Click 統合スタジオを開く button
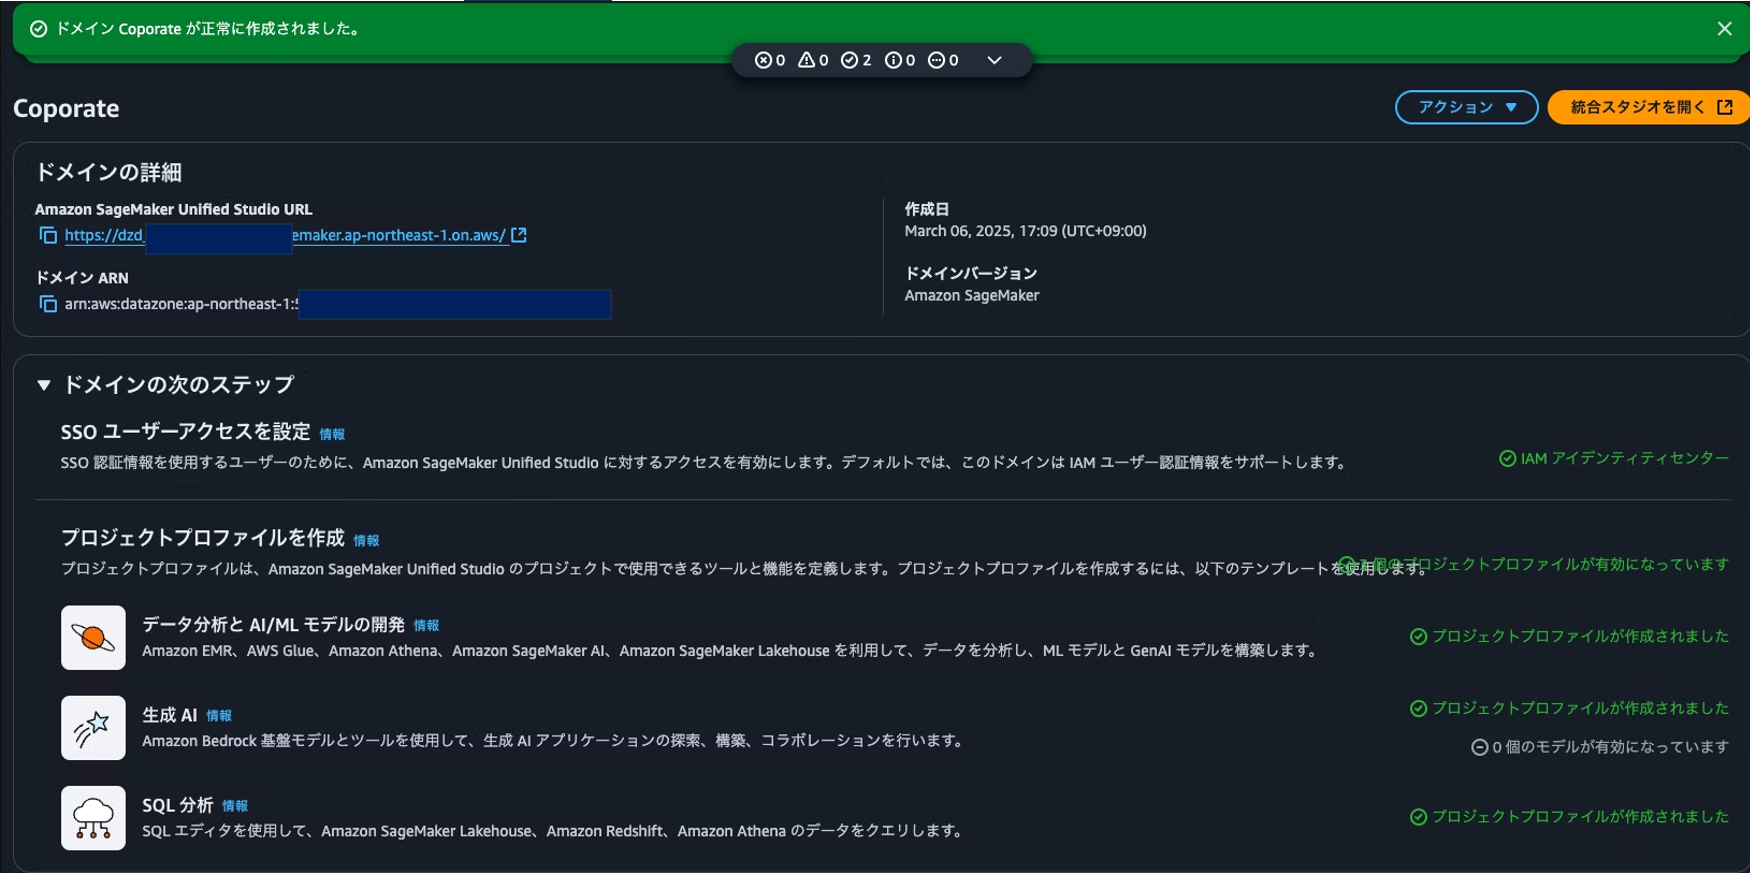 tap(1650, 107)
